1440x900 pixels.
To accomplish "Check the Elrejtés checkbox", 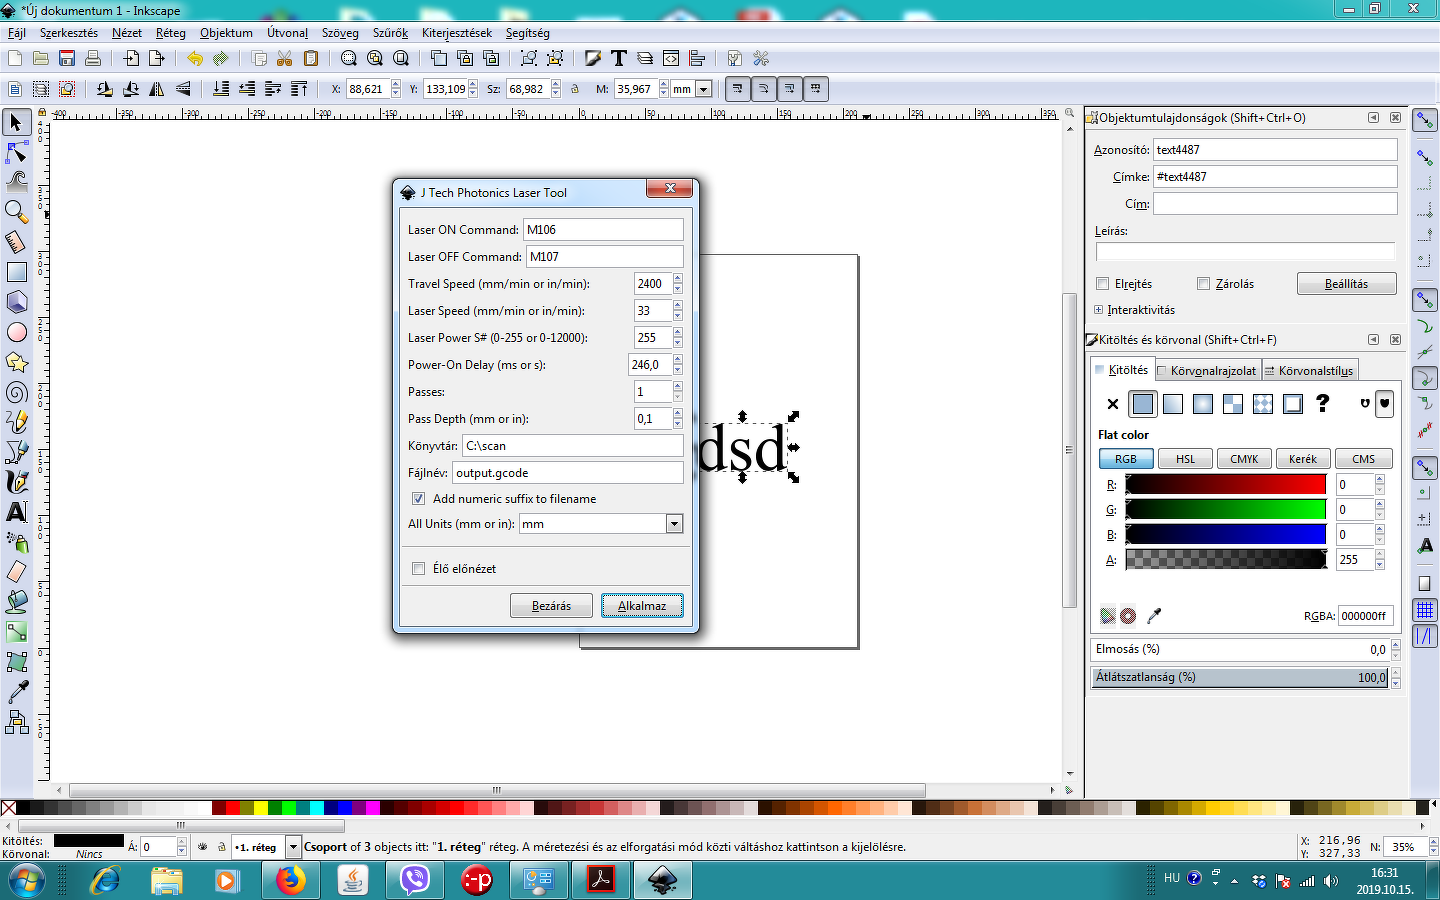I will (1102, 283).
